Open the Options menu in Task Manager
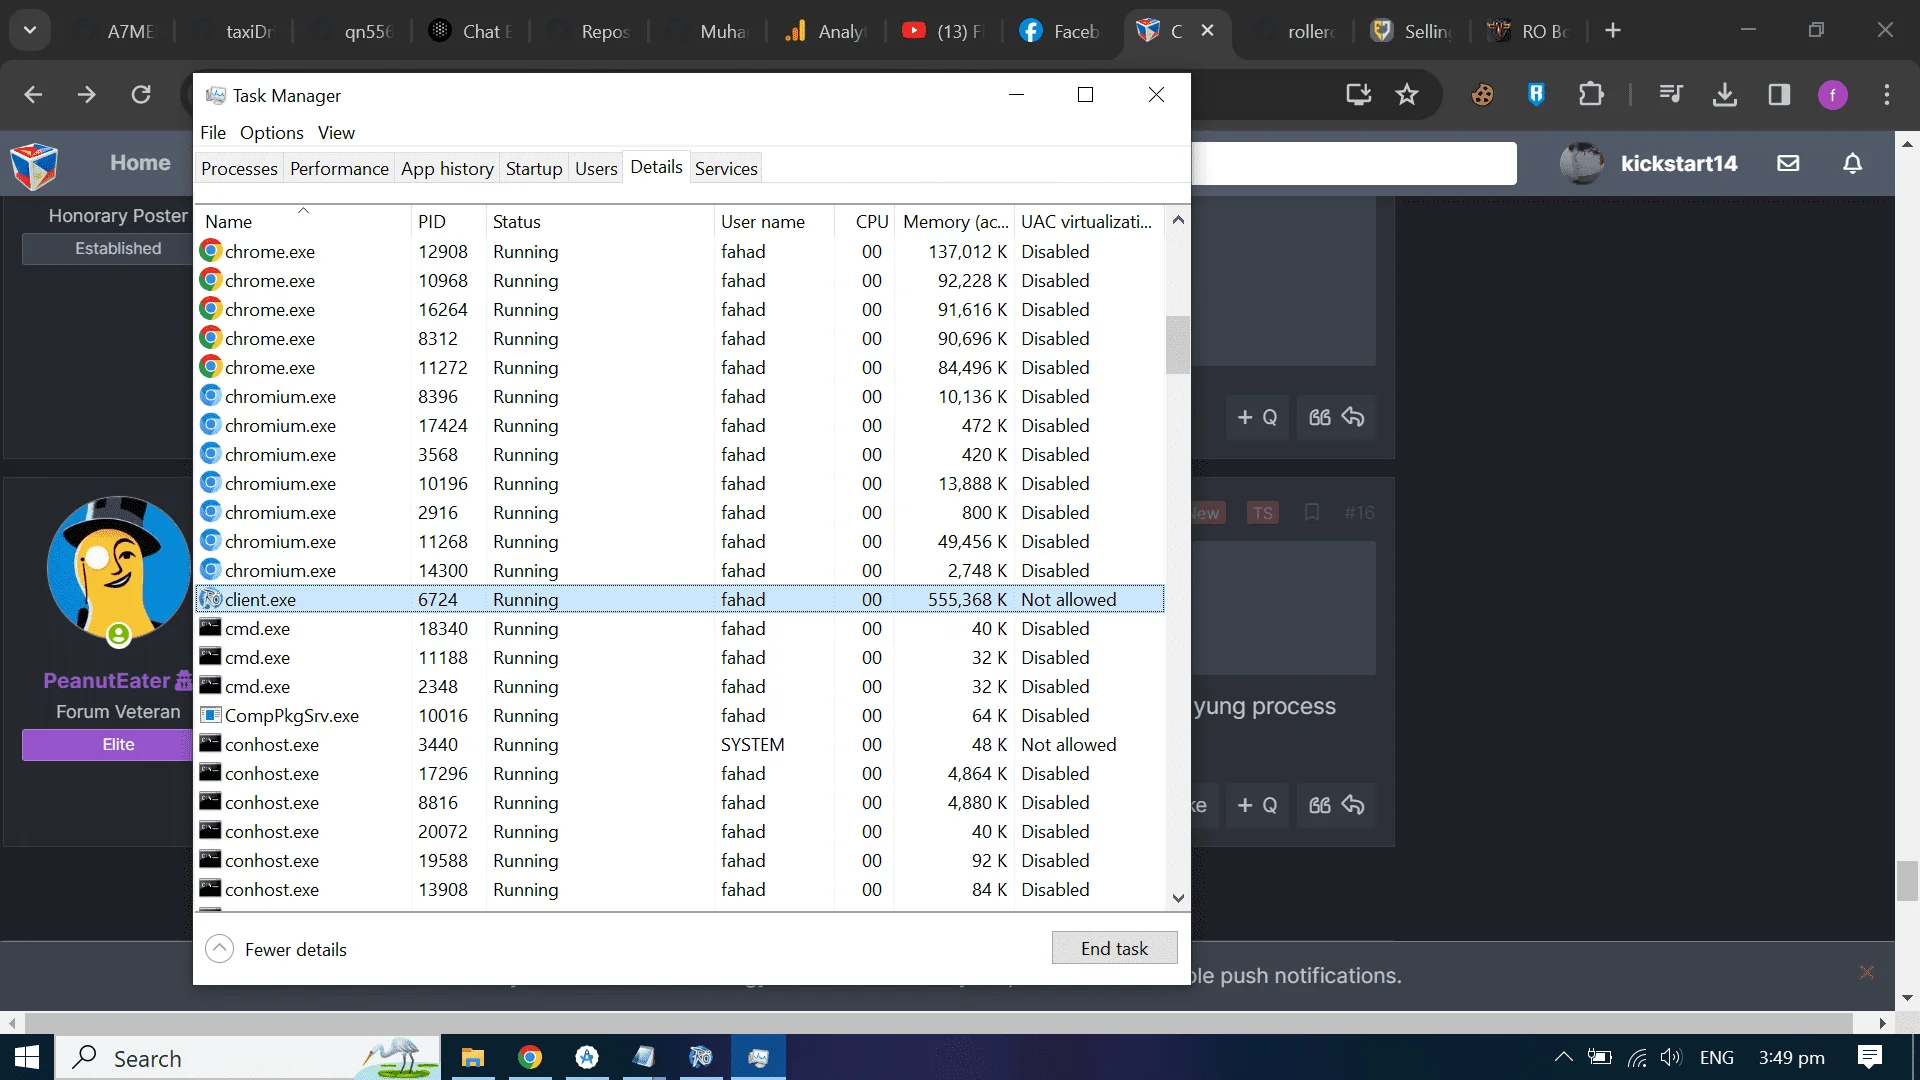The height and width of the screenshot is (1080, 1920). 271,133
